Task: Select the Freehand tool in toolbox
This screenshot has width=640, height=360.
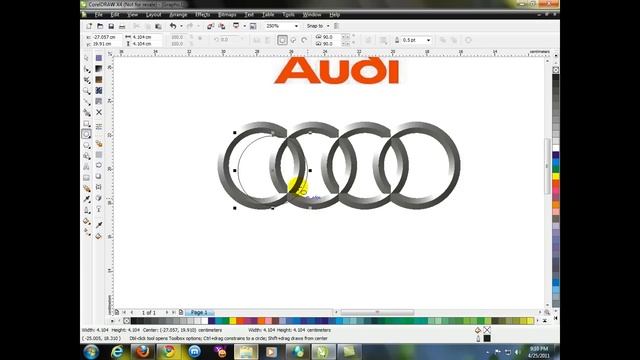Action: click(x=87, y=102)
